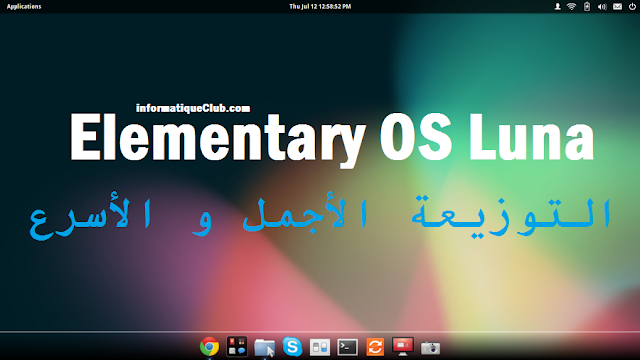This screenshot has width=640, height=360.
Task: Open the red screen recorder icon
Action: tap(403, 347)
